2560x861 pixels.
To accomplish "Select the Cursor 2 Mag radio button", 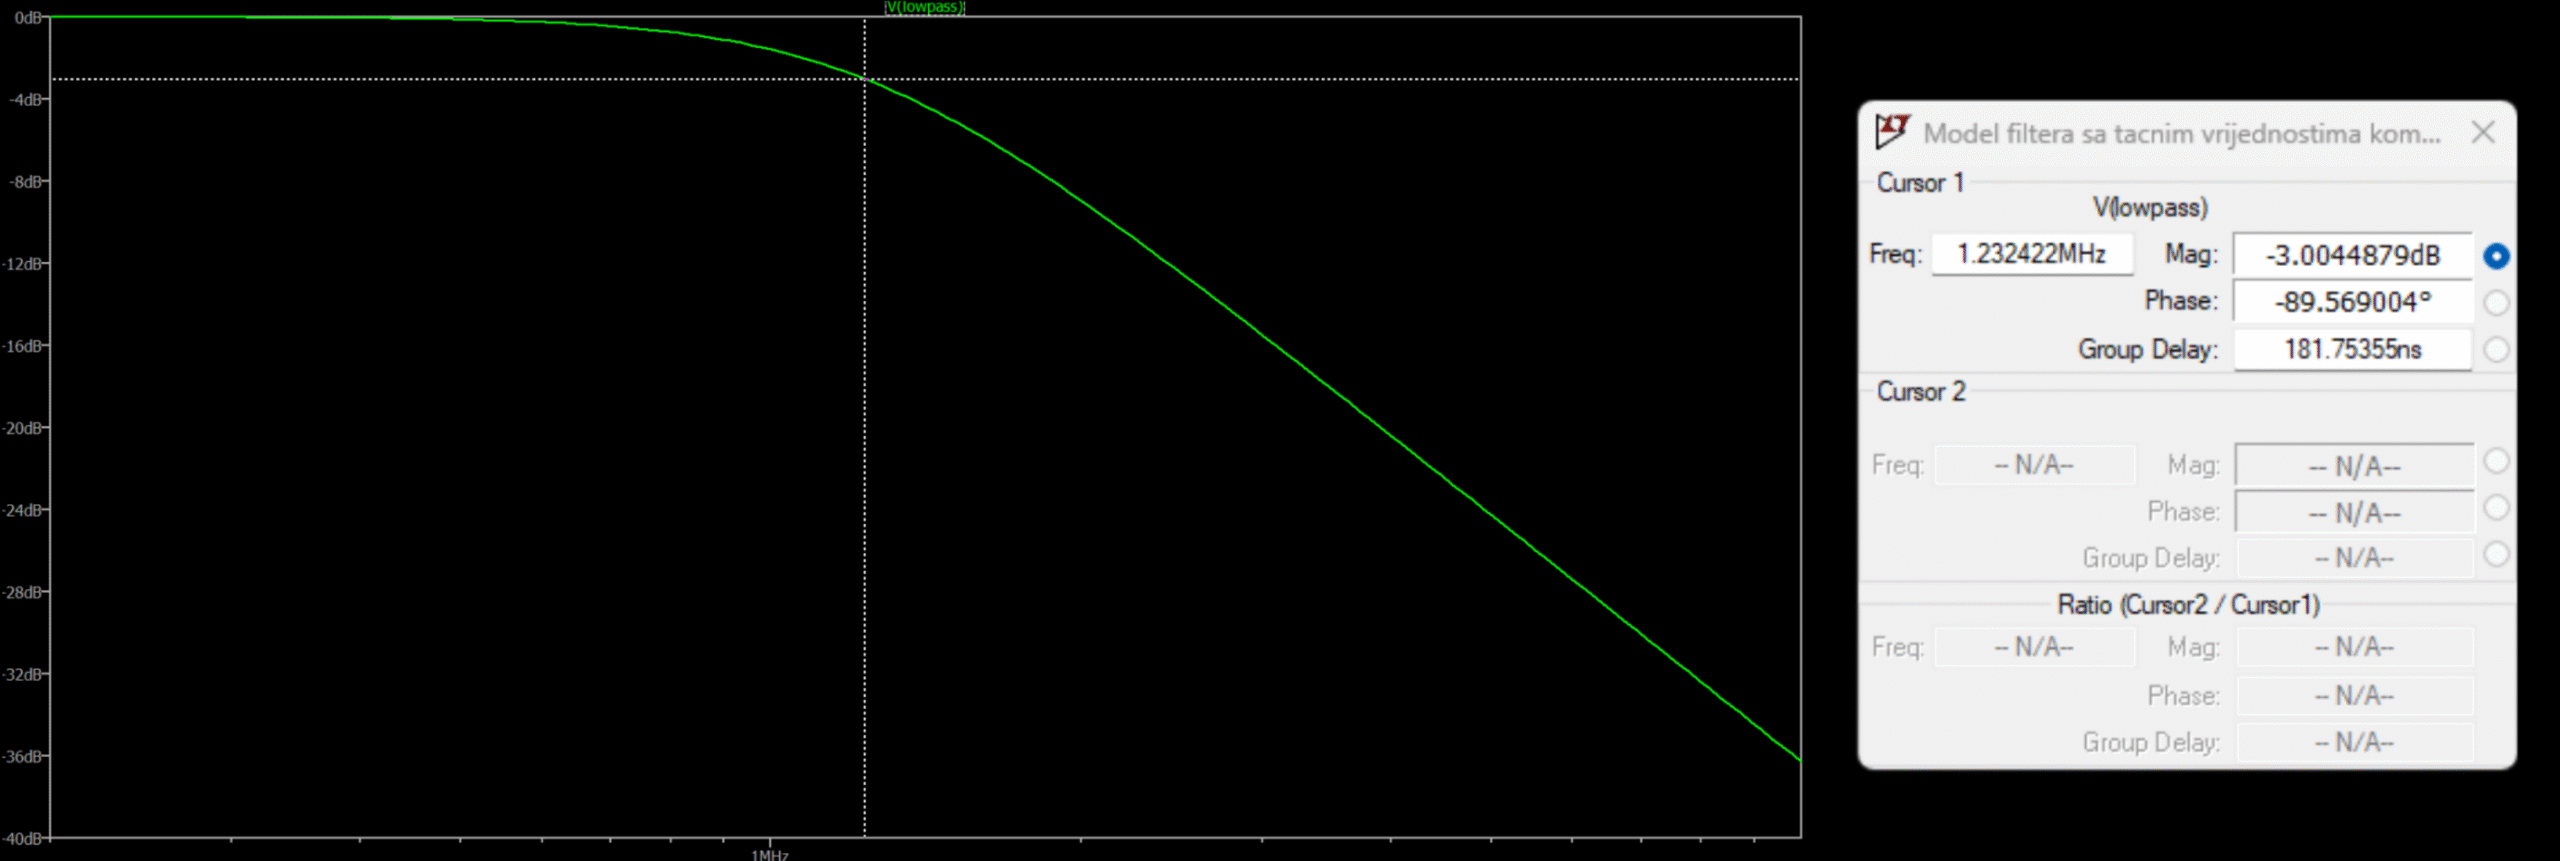I will pos(2496,461).
